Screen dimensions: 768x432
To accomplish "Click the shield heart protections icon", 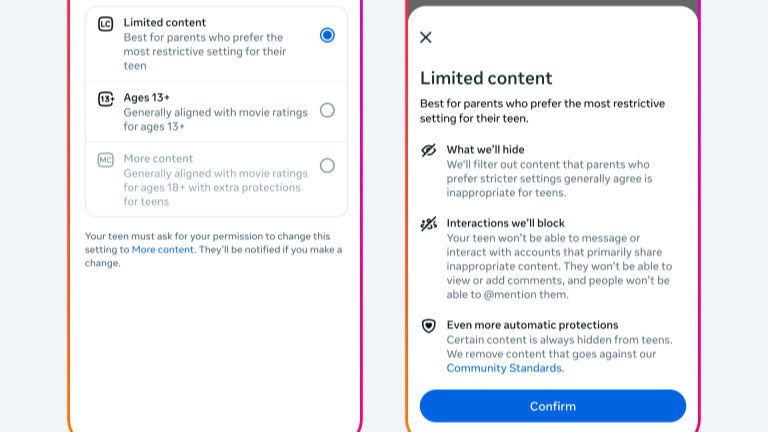I will tap(429, 326).
